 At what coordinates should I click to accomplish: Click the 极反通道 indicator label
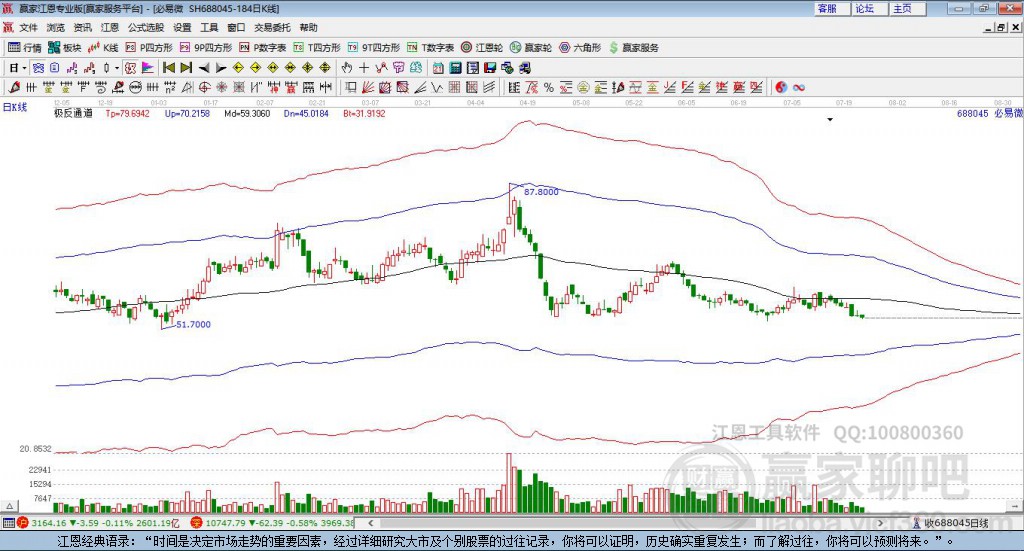(x=73, y=114)
